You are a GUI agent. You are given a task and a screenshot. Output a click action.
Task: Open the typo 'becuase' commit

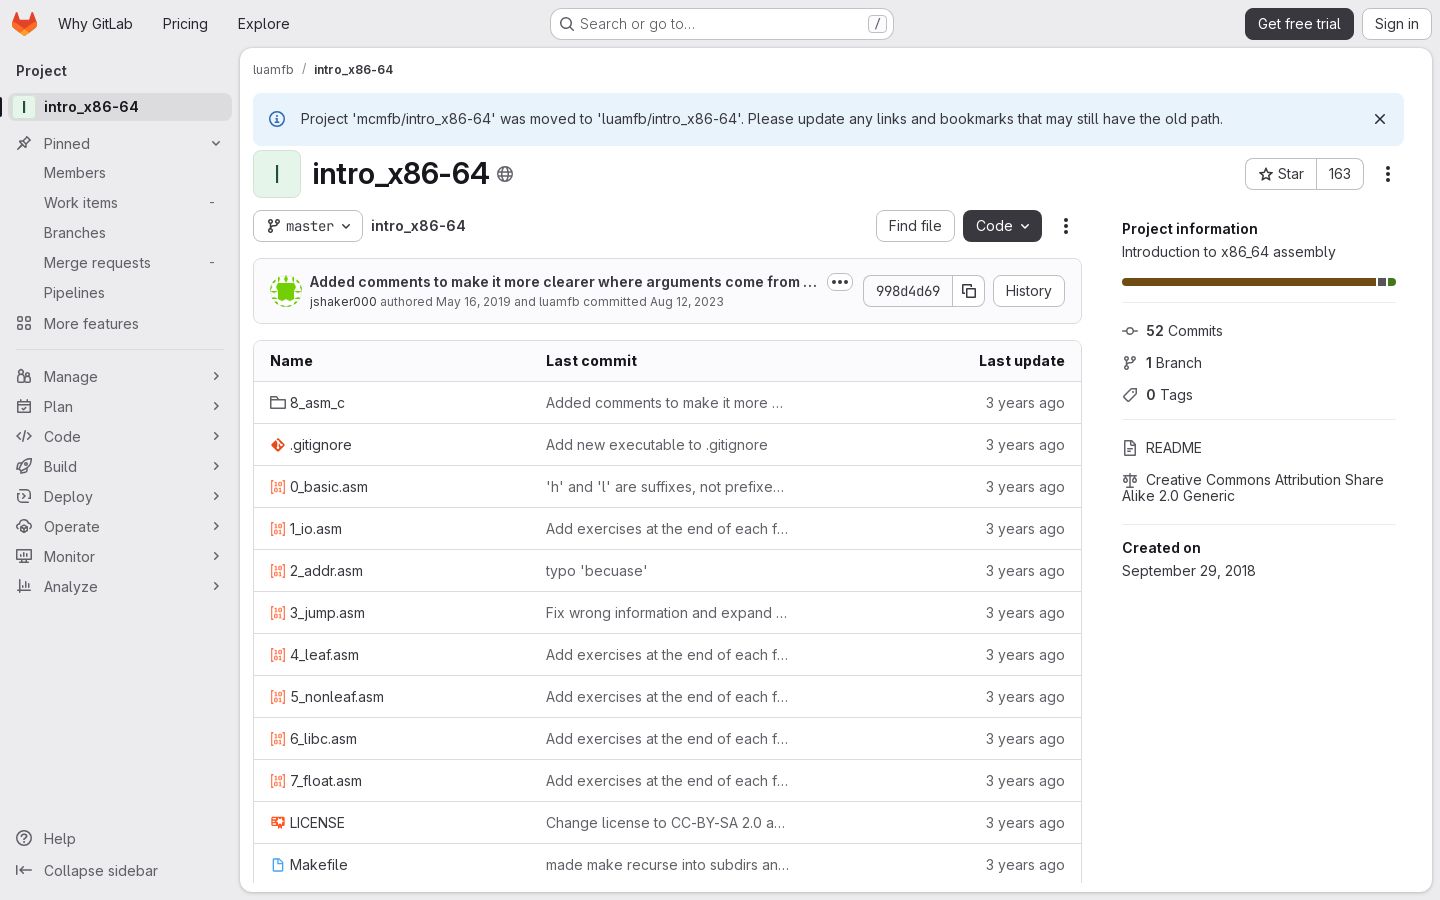tap(596, 571)
